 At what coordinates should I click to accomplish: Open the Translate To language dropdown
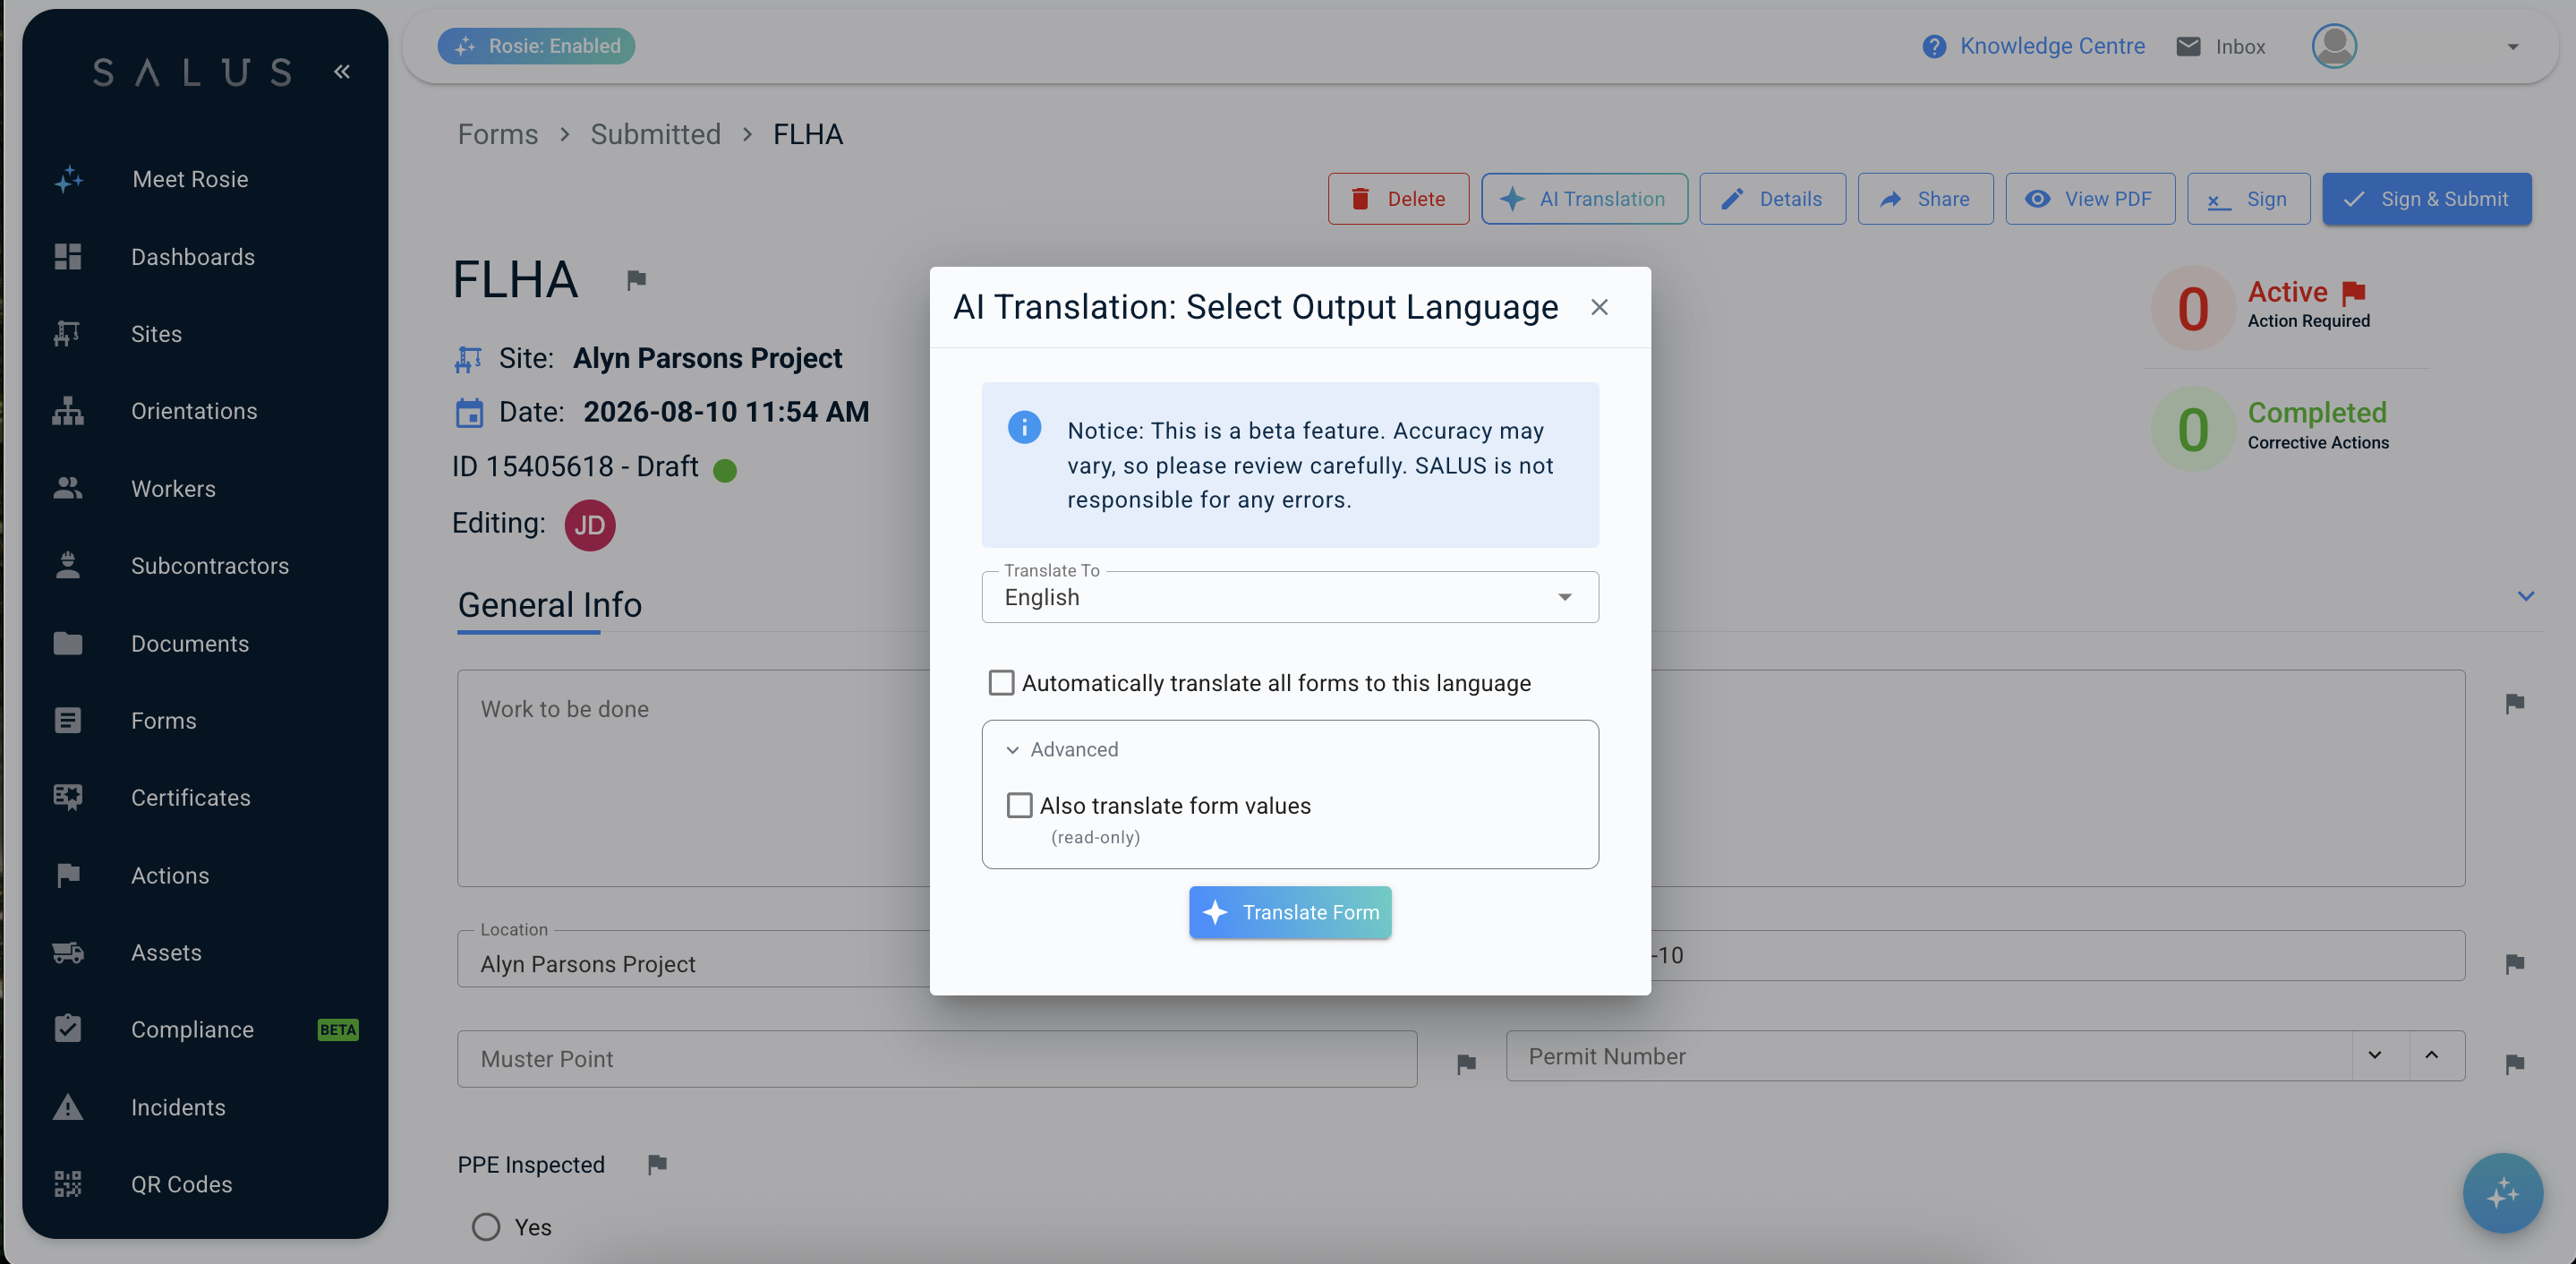(x=1290, y=597)
